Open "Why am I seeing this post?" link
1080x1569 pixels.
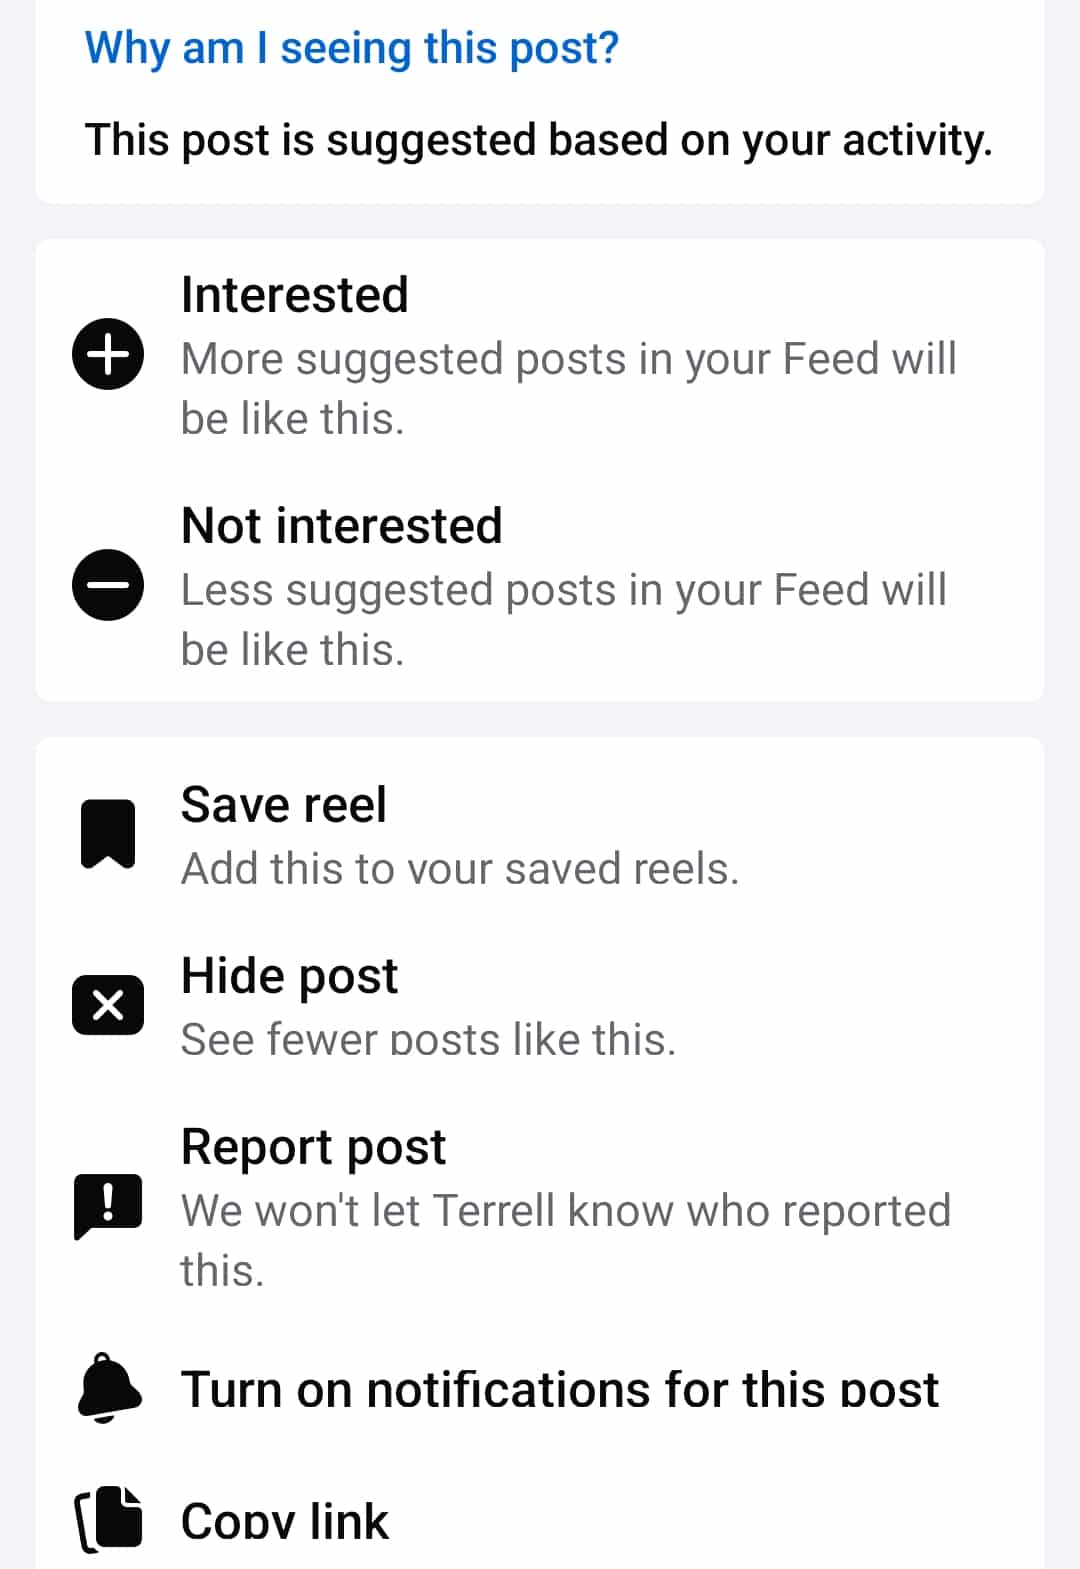click(x=352, y=48)
